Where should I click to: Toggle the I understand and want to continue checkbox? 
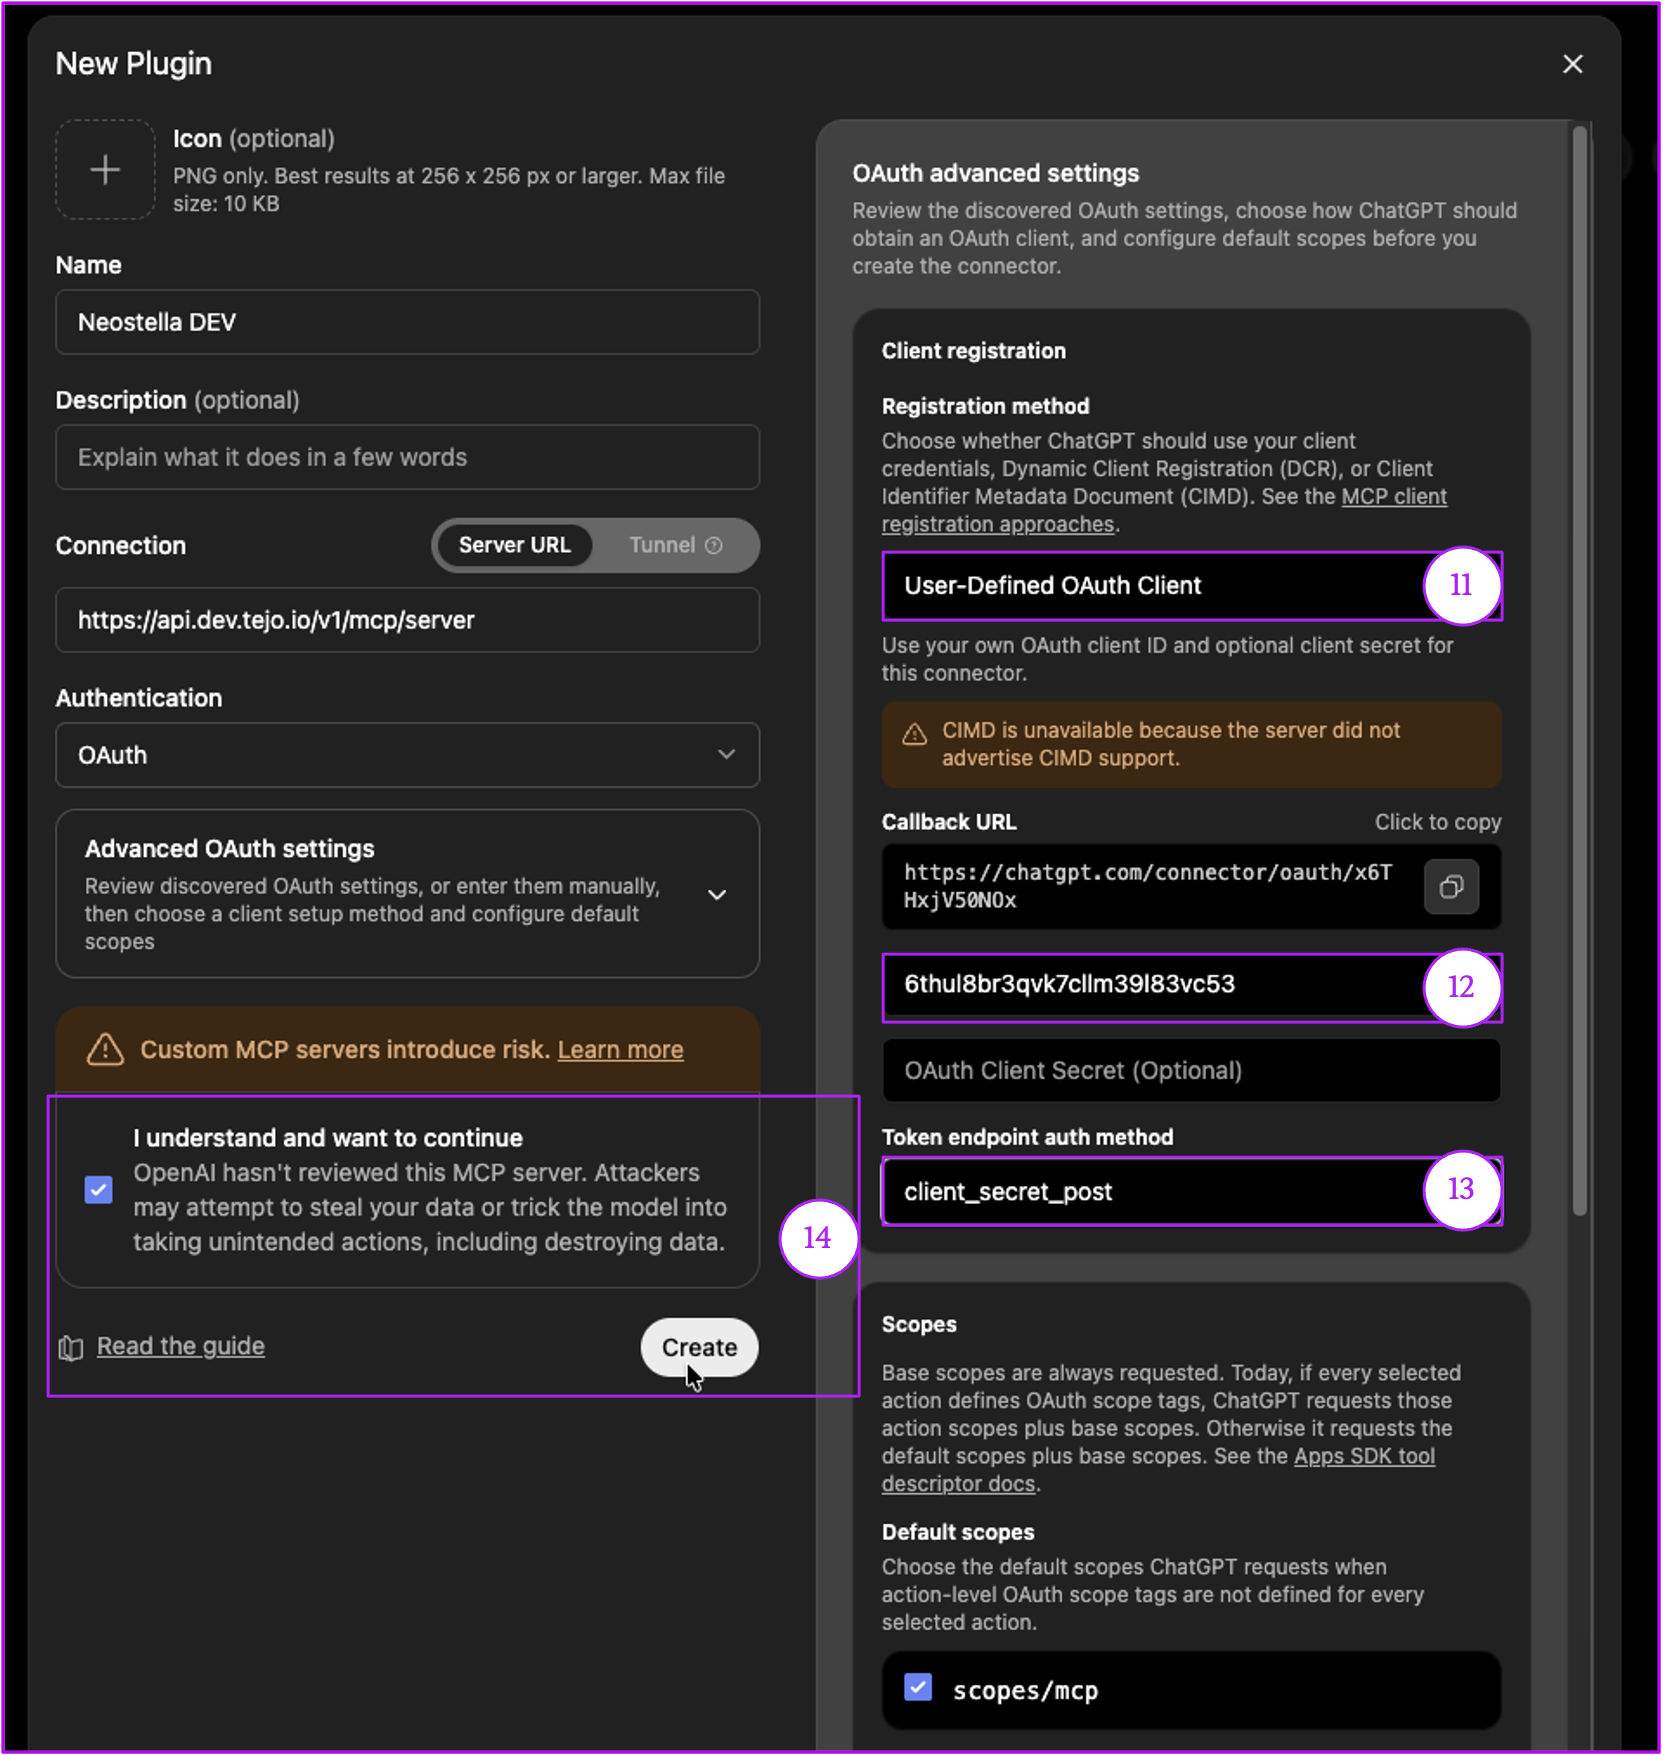tap(99, 1189)
